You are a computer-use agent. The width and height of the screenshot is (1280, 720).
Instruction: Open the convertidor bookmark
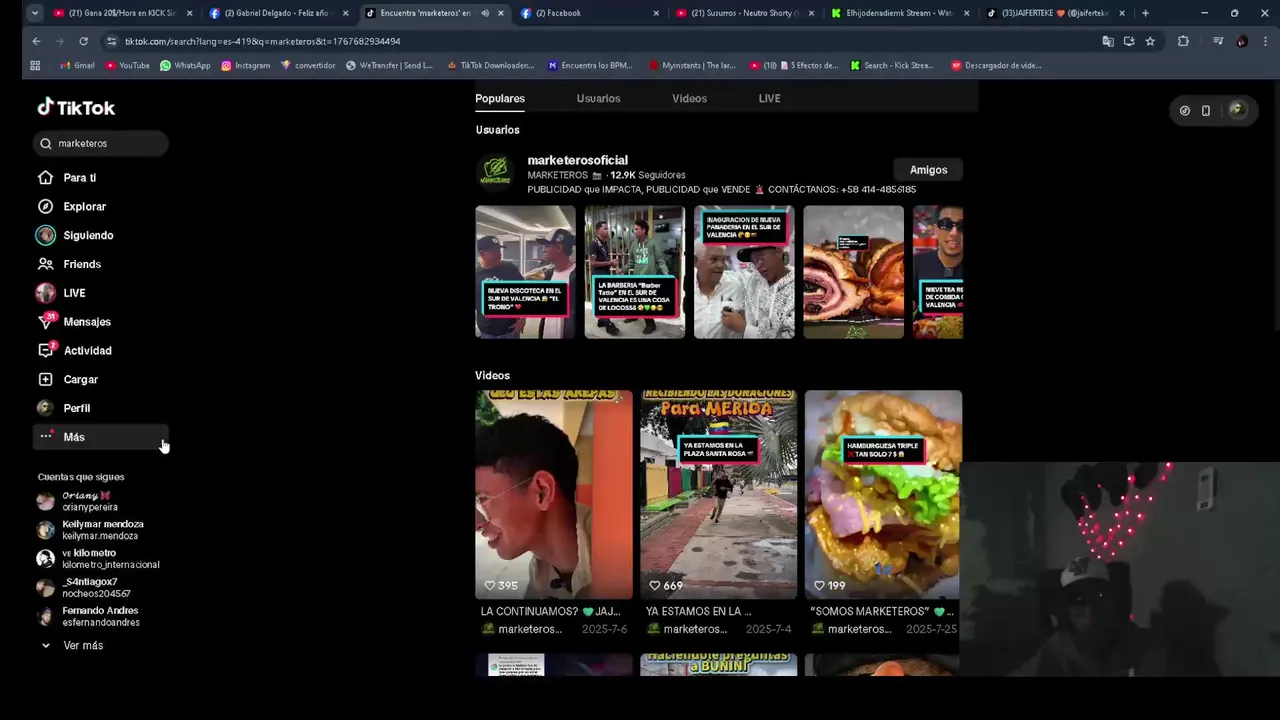click(308, 66)
